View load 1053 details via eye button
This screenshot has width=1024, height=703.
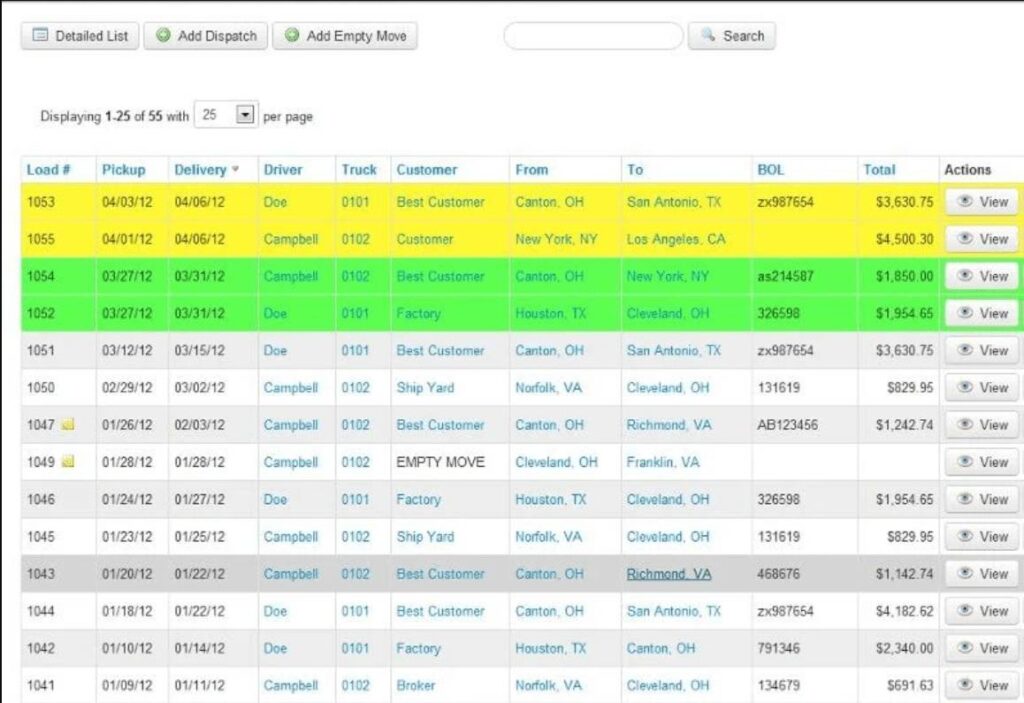coord(982,202)
